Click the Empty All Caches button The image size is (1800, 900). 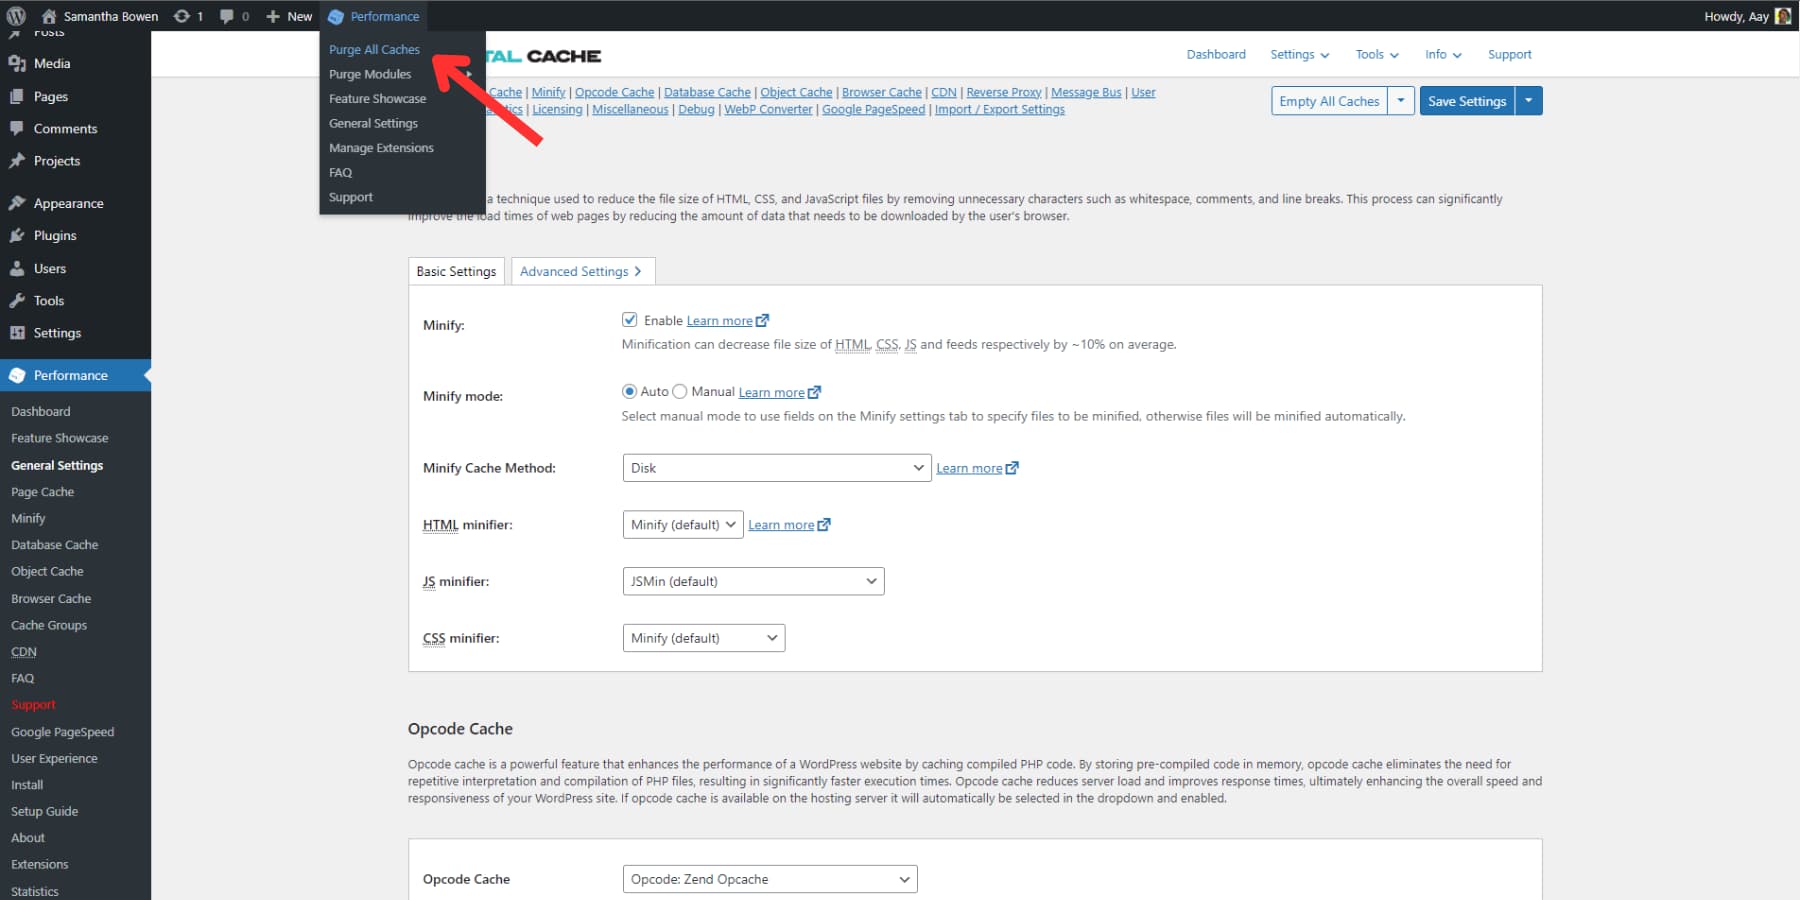[1328, 100]
